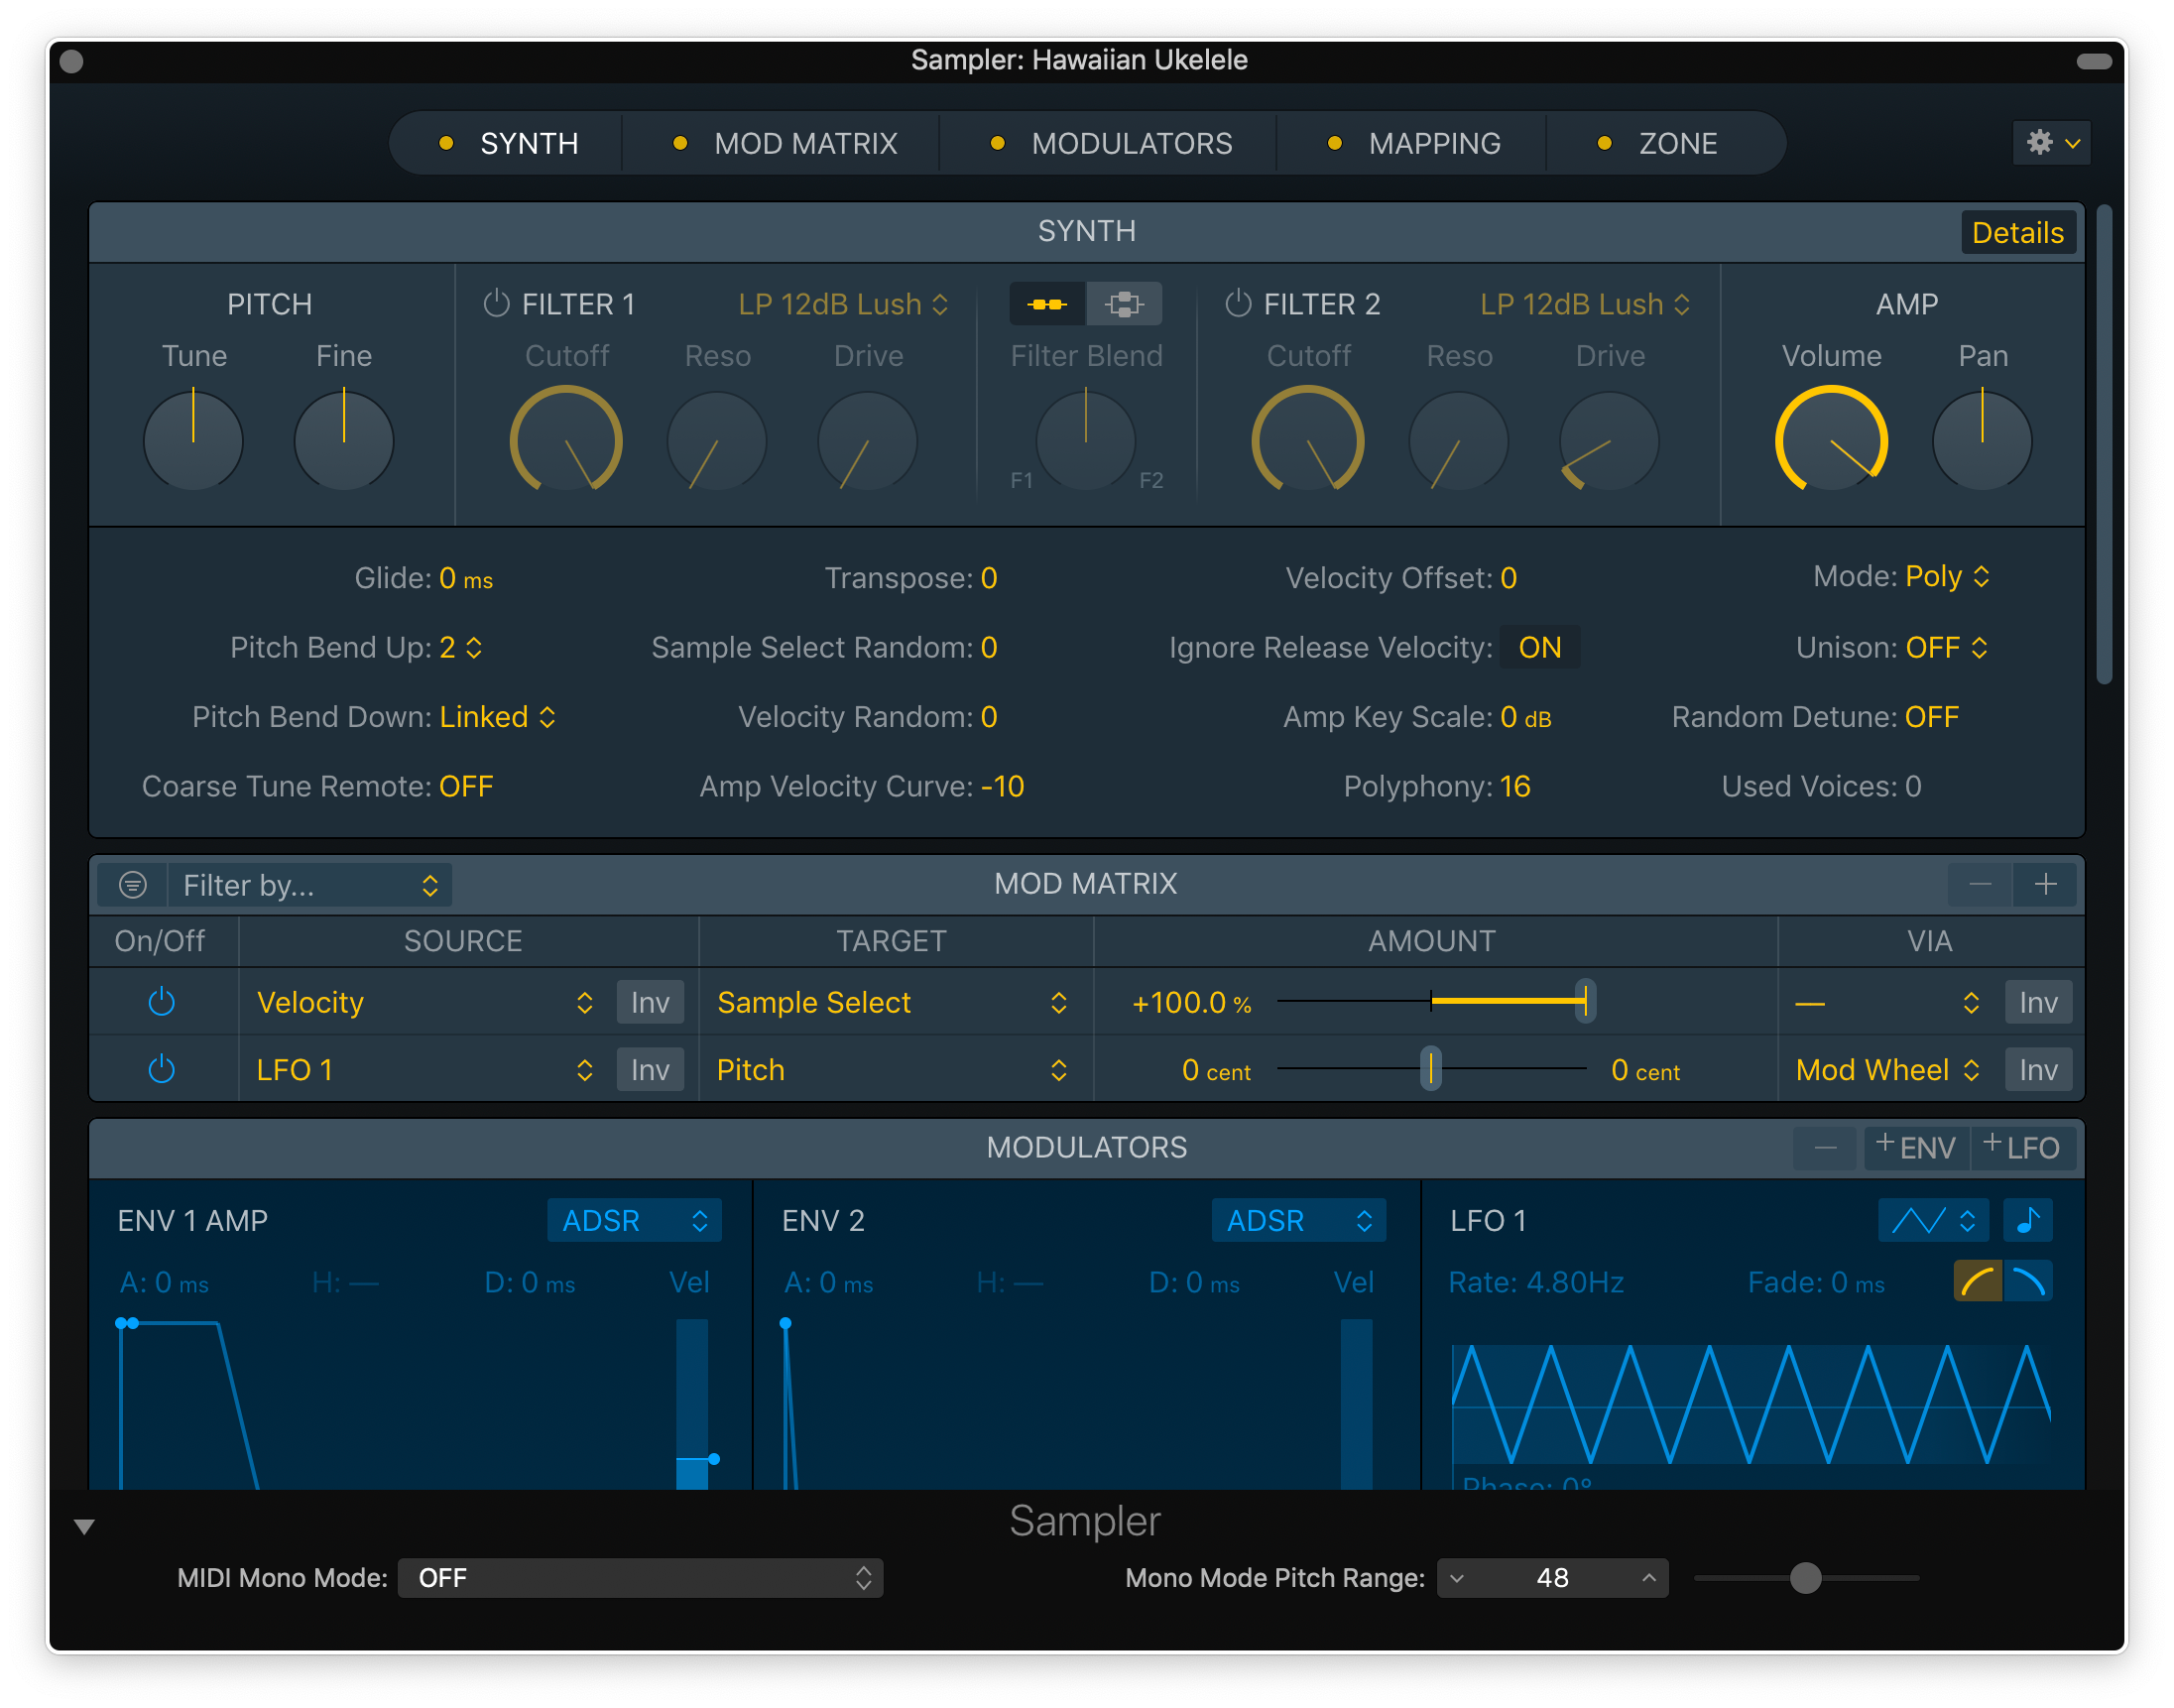2174x1708 pixels.
Task: Open Filter 1 type LP 12dB Lush menu
Action: [842, 304]
